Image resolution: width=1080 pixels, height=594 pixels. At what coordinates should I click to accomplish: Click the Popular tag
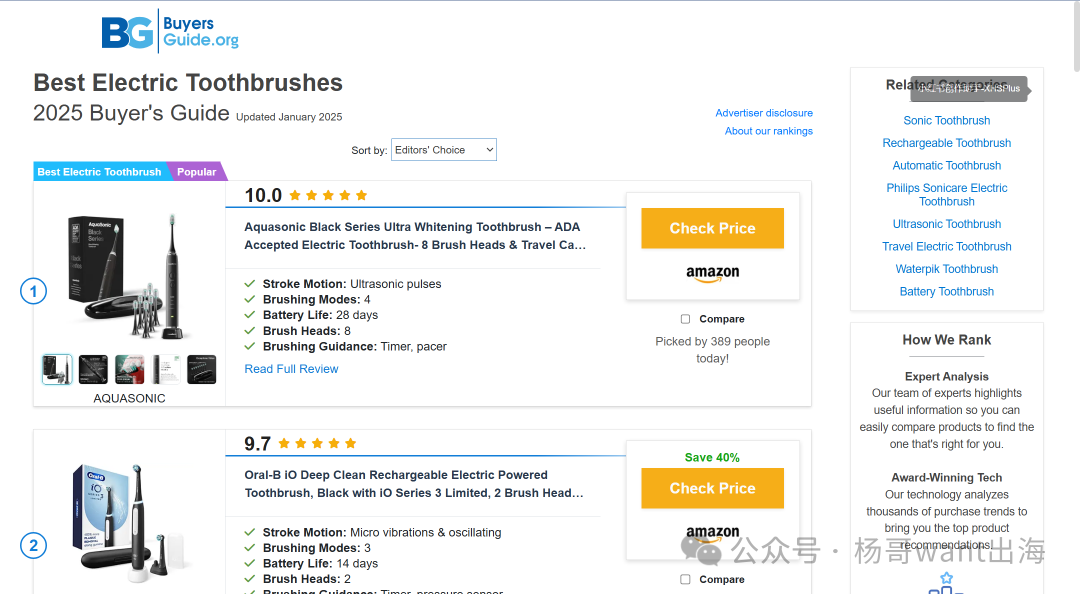point(196,172)
